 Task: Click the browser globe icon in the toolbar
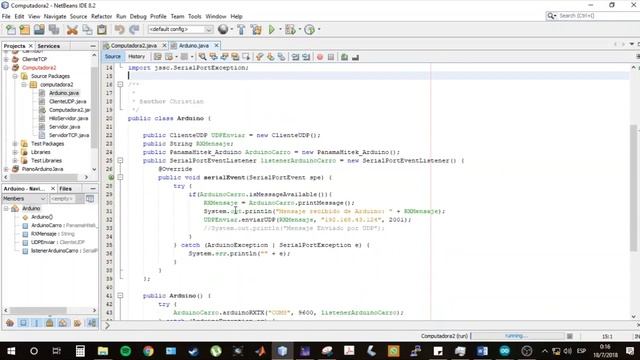223,29
